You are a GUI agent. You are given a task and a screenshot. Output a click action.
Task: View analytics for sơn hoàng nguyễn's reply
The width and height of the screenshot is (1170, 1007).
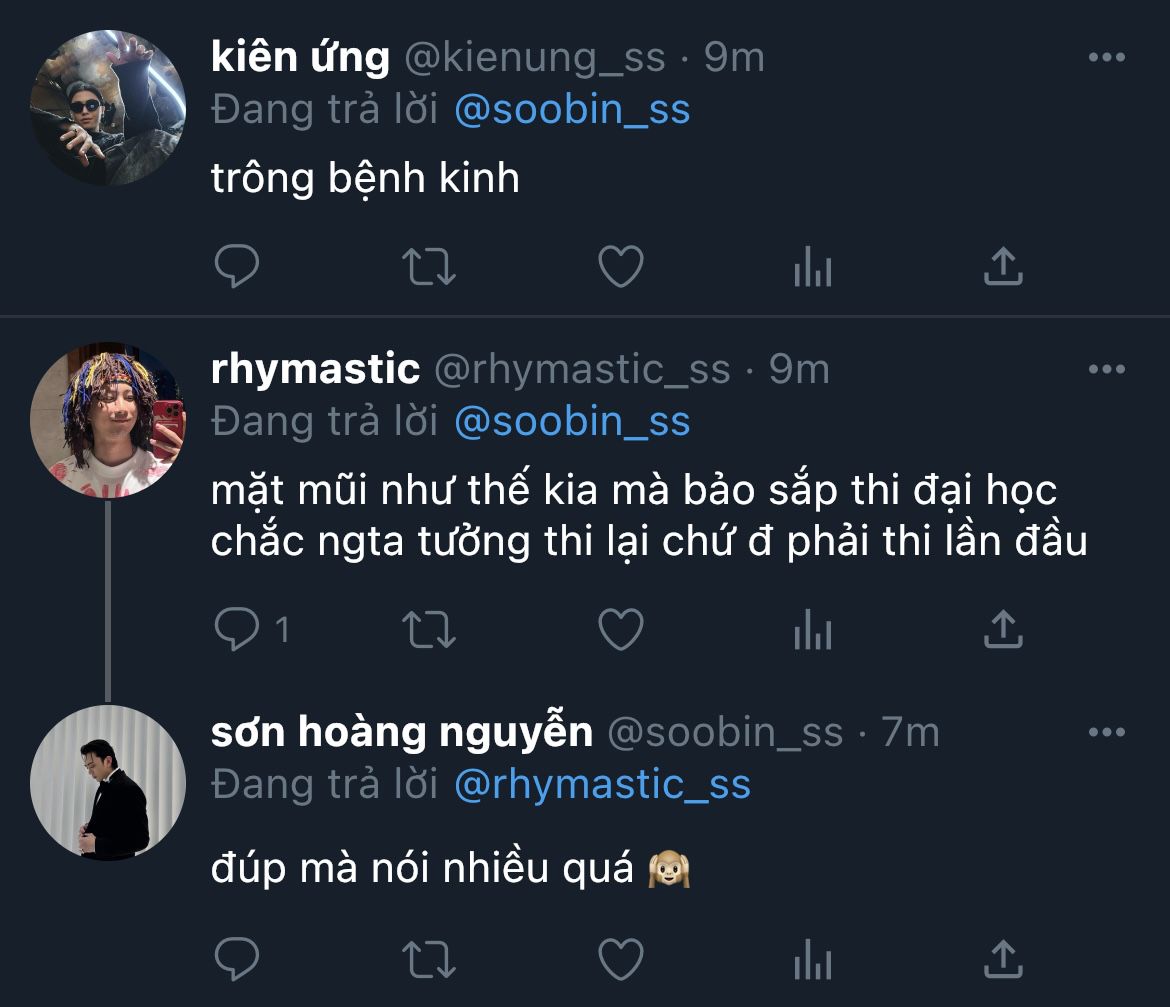(x=812, y=962)
